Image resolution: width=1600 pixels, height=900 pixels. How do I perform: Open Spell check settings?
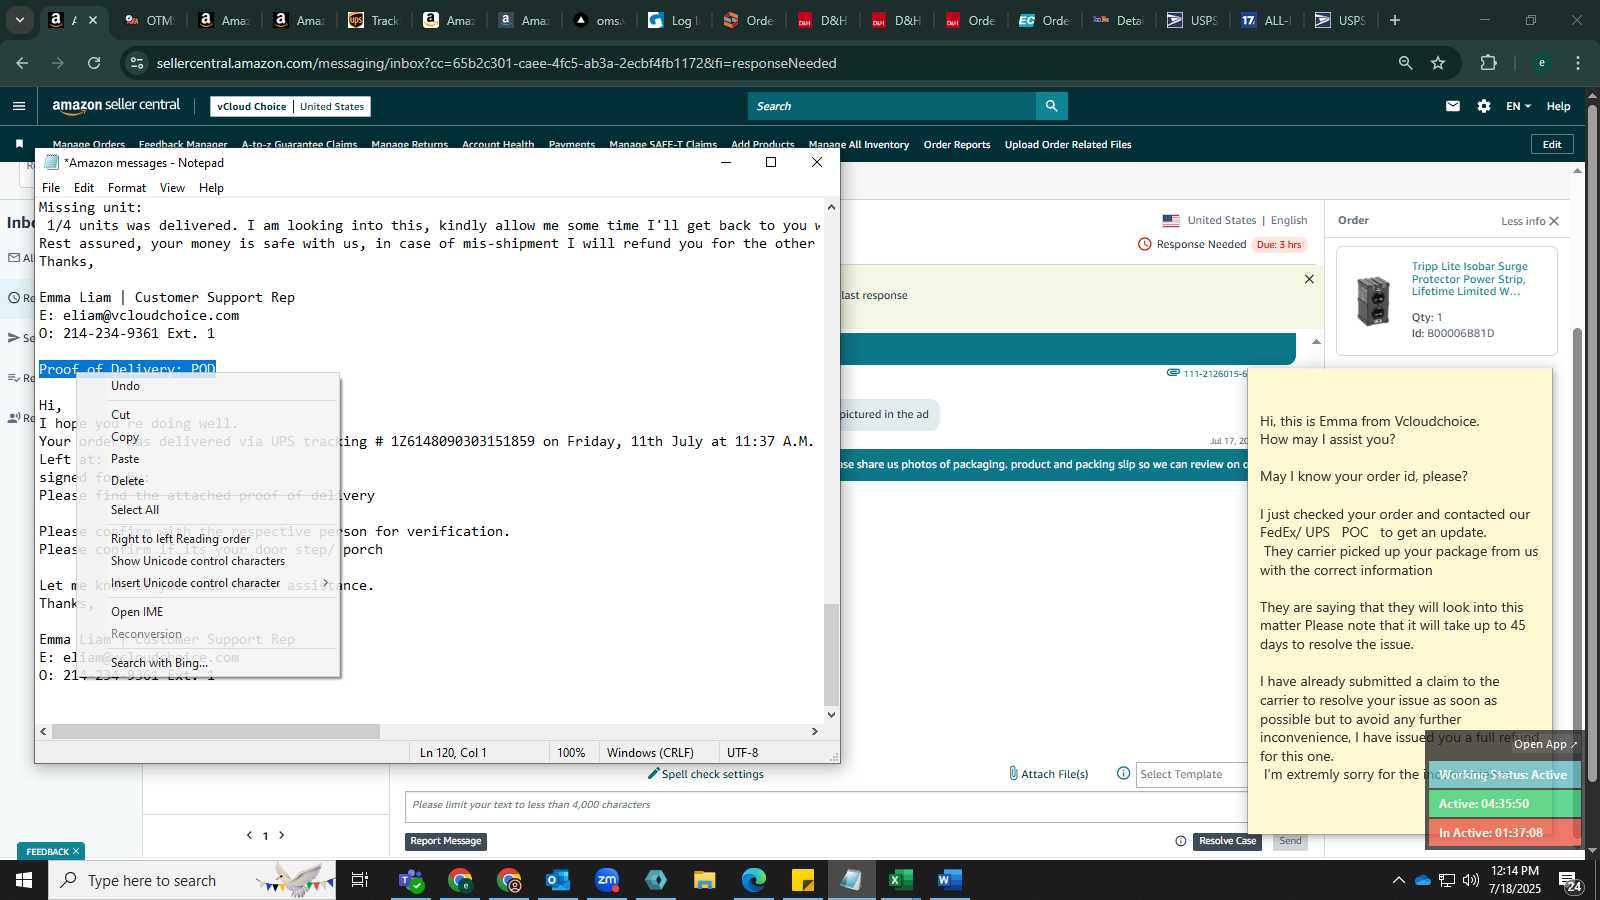[x=706, y=774]
